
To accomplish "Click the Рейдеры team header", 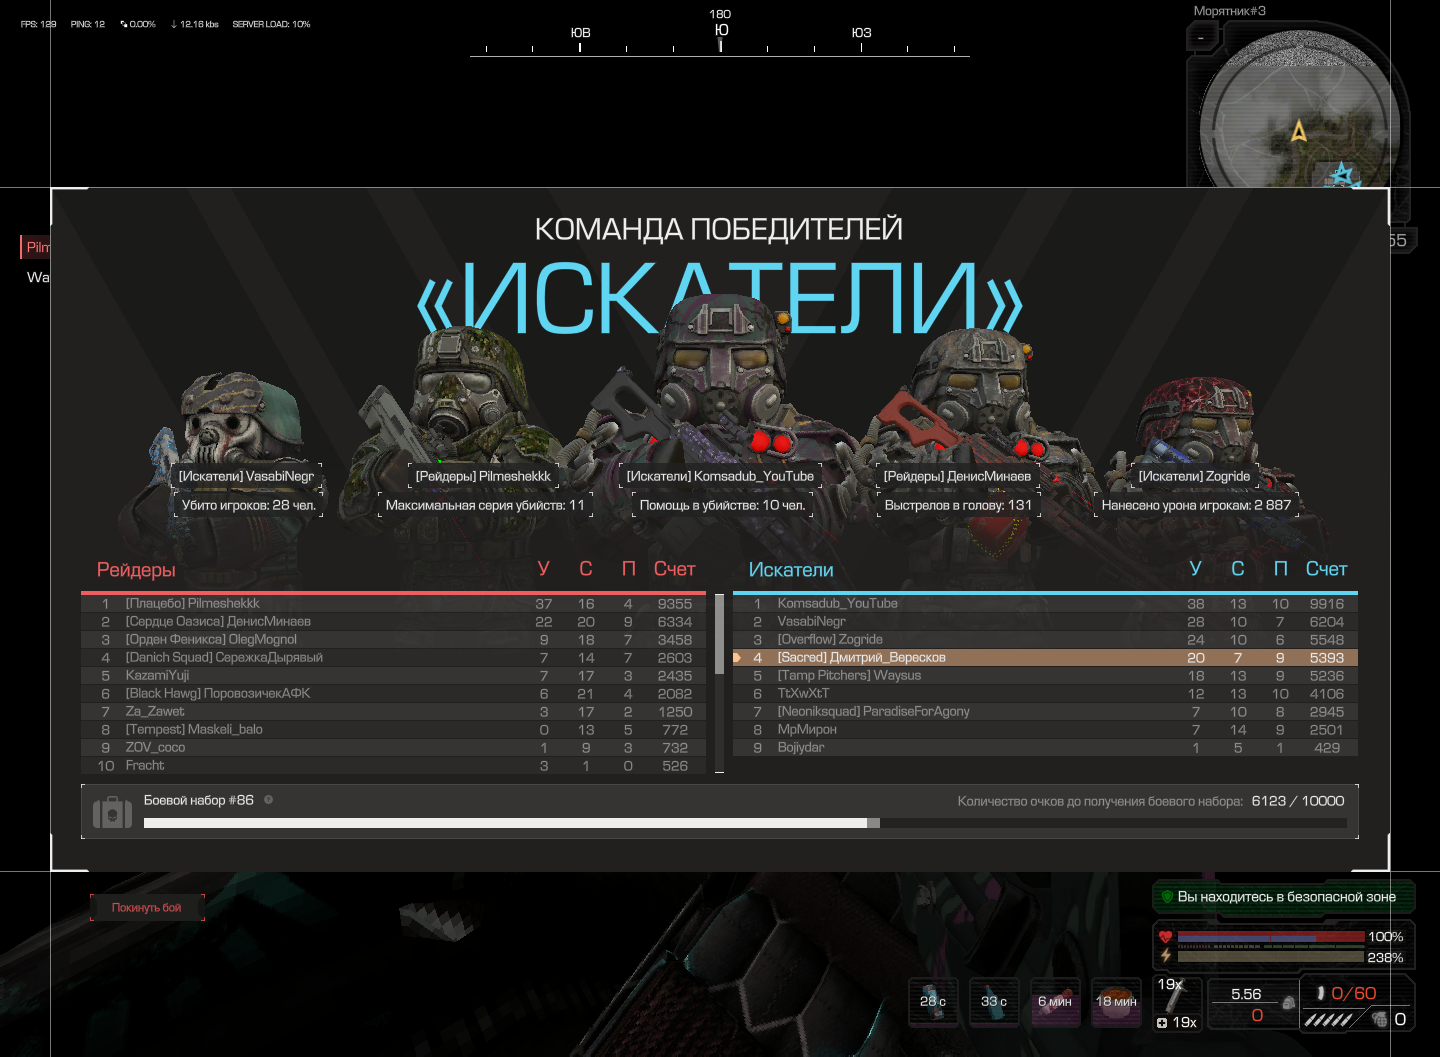I will click(x=136, y=570).
